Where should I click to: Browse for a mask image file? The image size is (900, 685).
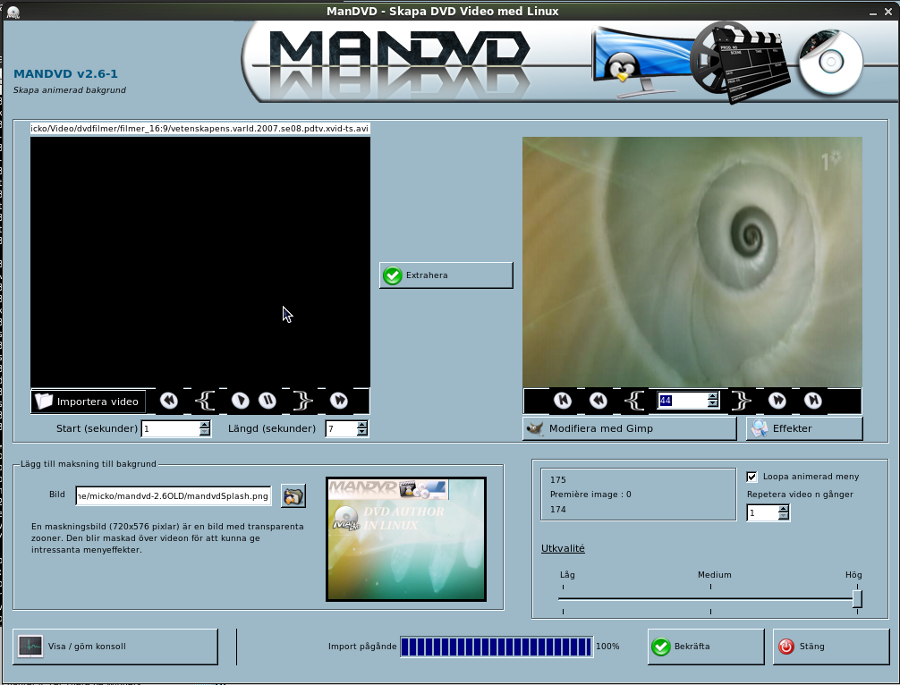[293, 496]
